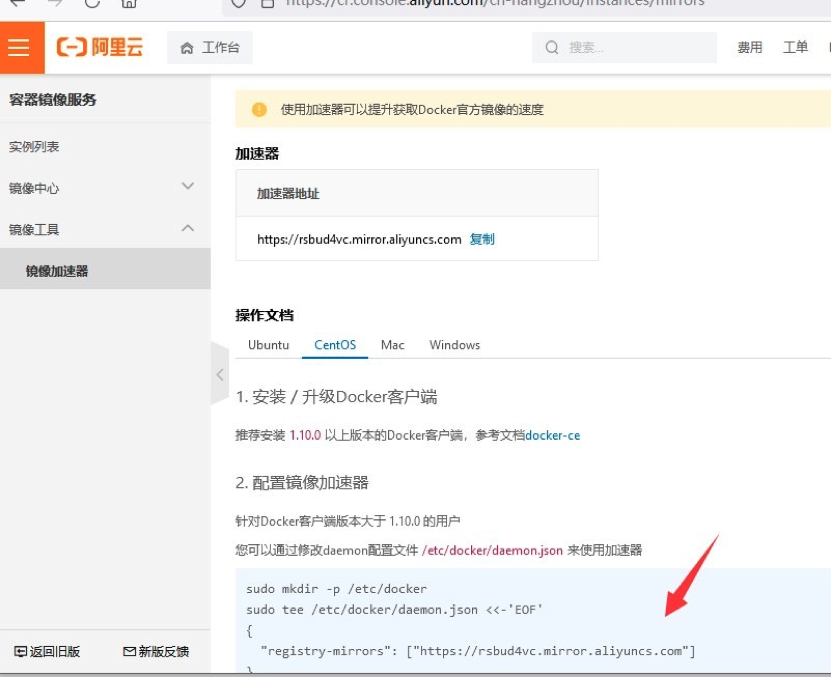Click 返回旧版 at the sidebar bottom

[x=47, y=651]
